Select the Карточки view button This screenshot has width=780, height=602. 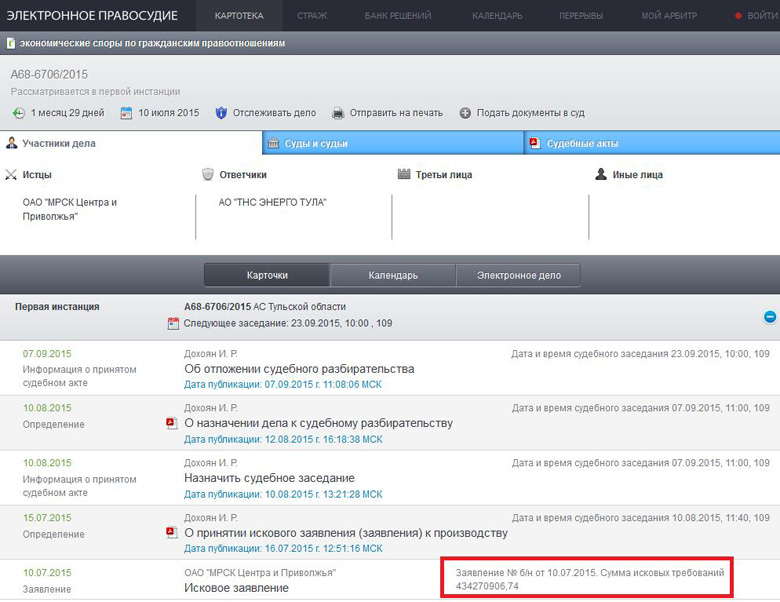267,276
